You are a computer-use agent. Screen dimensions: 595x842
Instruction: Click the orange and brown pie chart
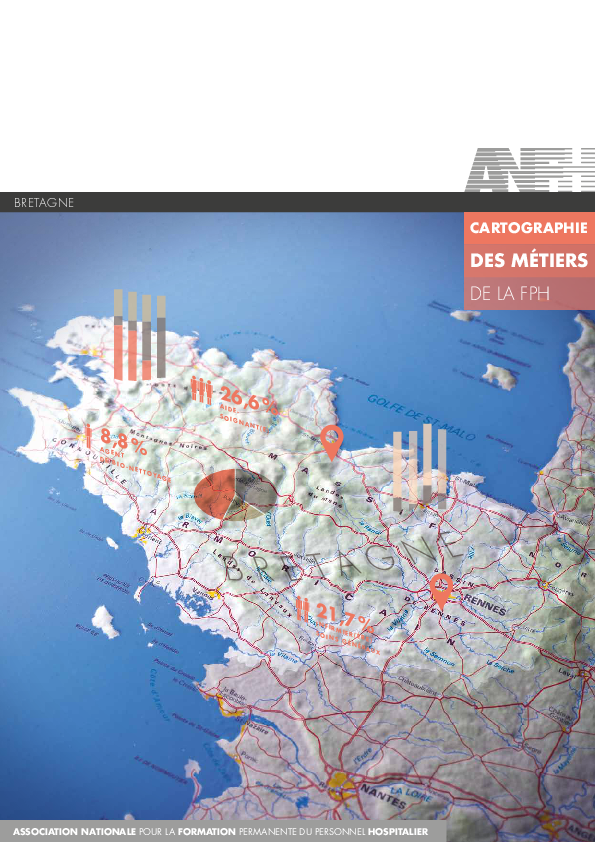point(235,495)
